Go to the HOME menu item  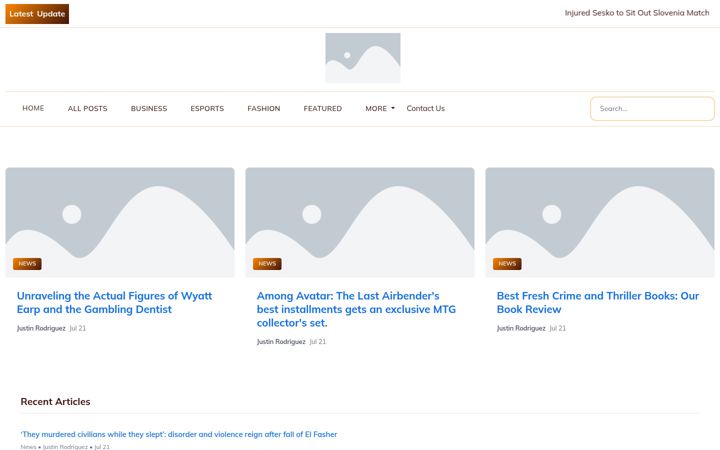point(33,108)
